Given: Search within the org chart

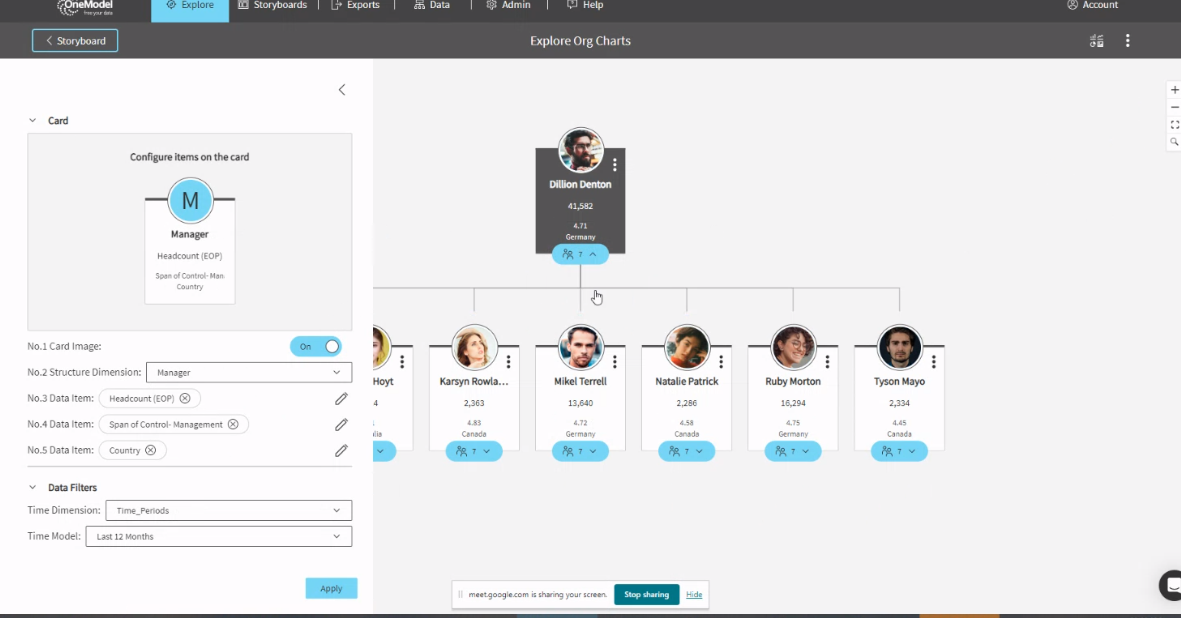Looking at the screenshot, I should 1174,142.
